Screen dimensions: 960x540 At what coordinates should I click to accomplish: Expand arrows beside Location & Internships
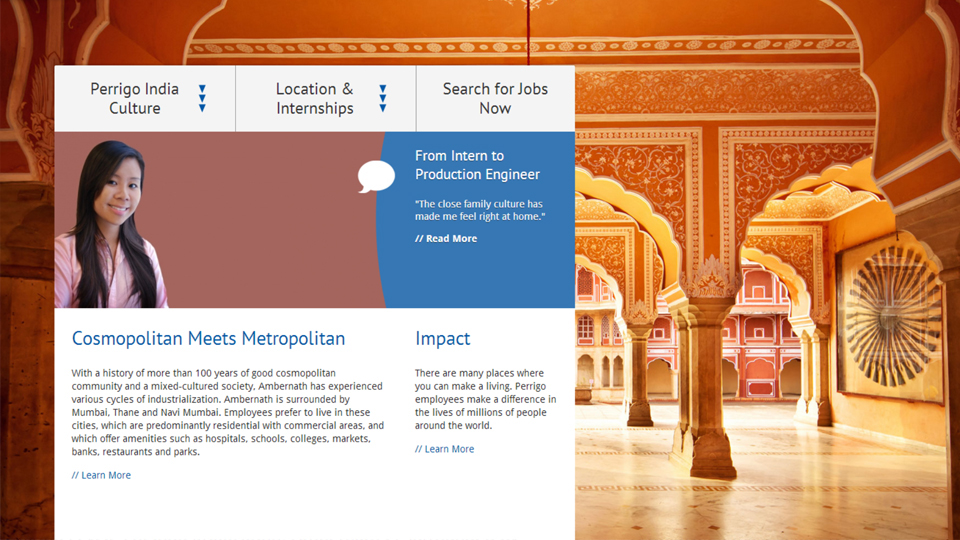383,99
